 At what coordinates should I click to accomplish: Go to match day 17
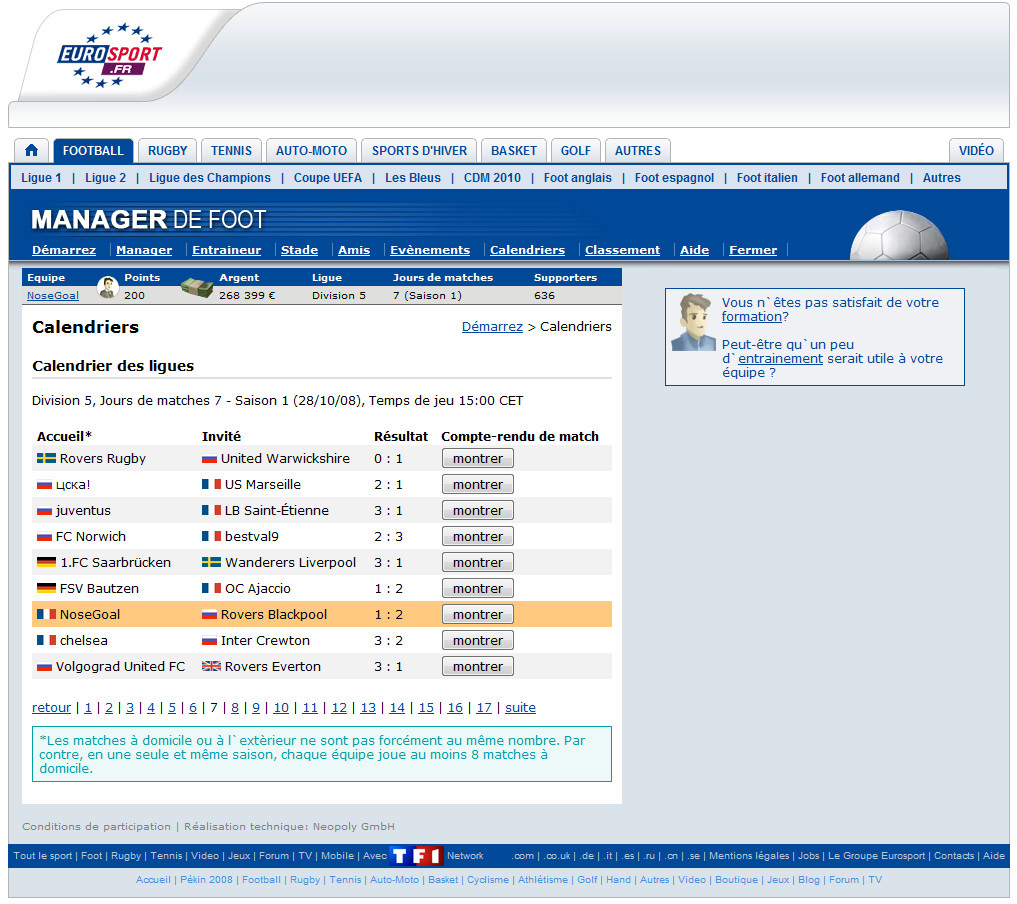tap(484, 708)
